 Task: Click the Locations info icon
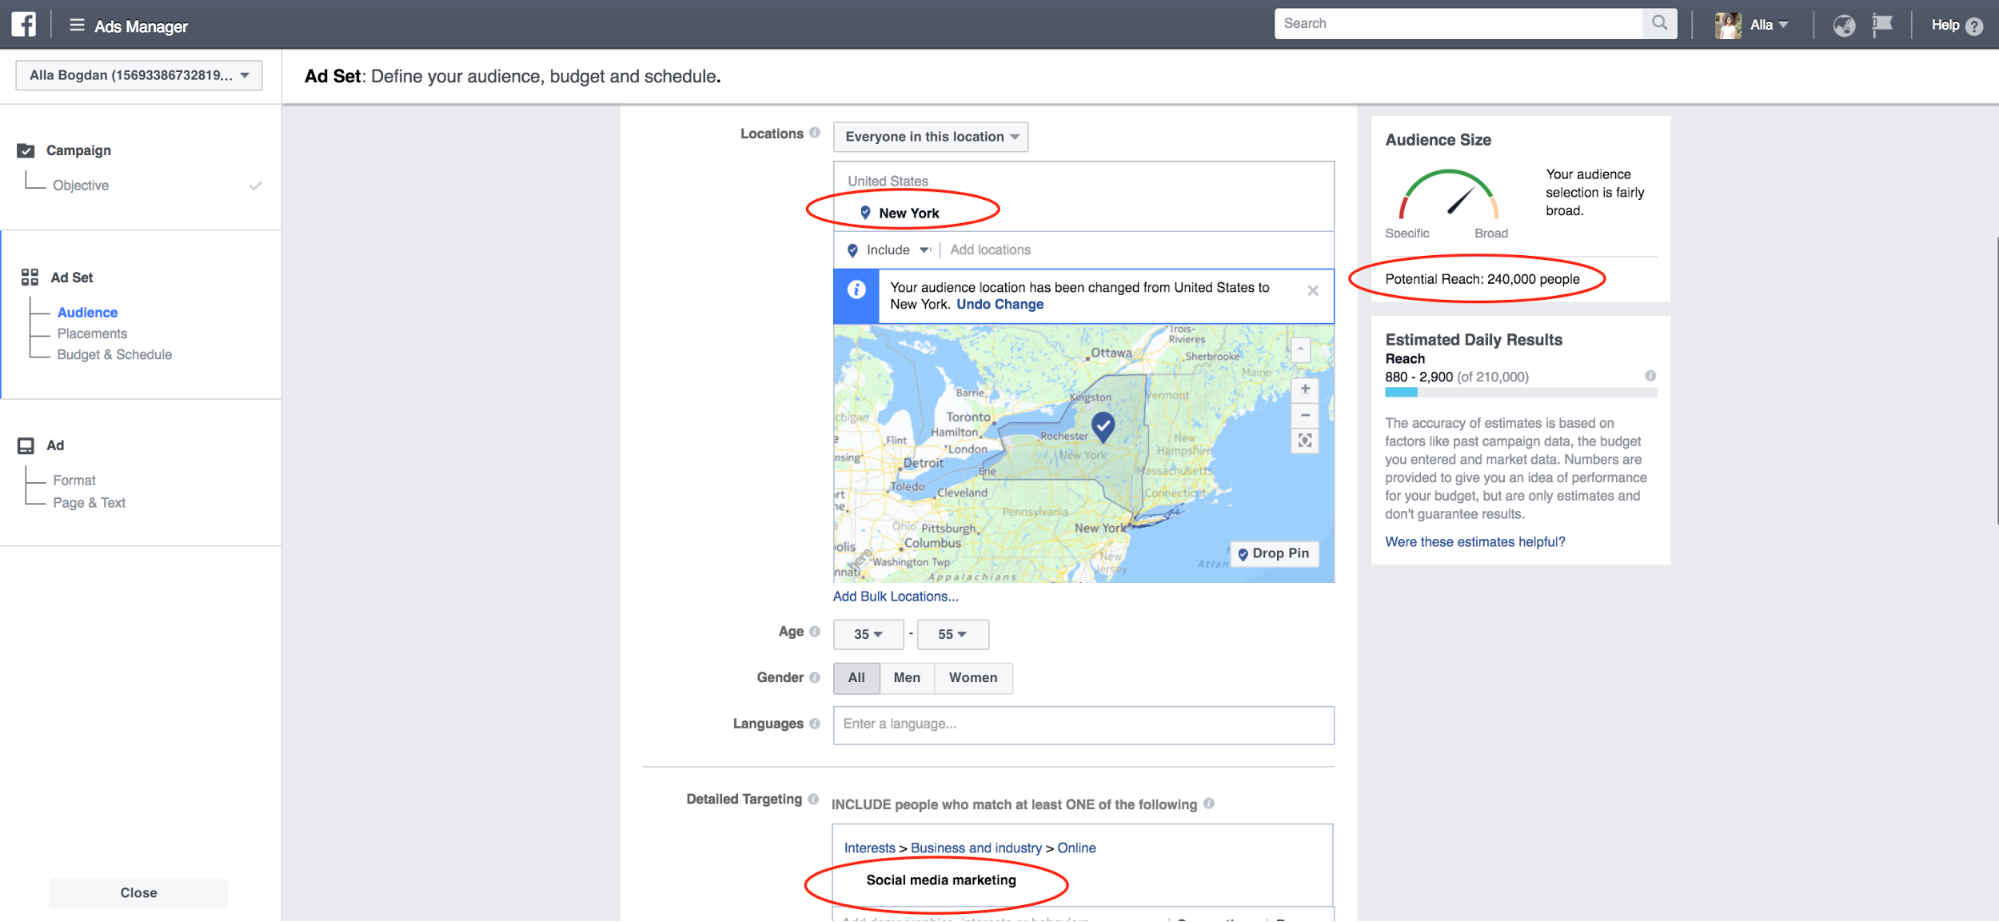[815, 133]
